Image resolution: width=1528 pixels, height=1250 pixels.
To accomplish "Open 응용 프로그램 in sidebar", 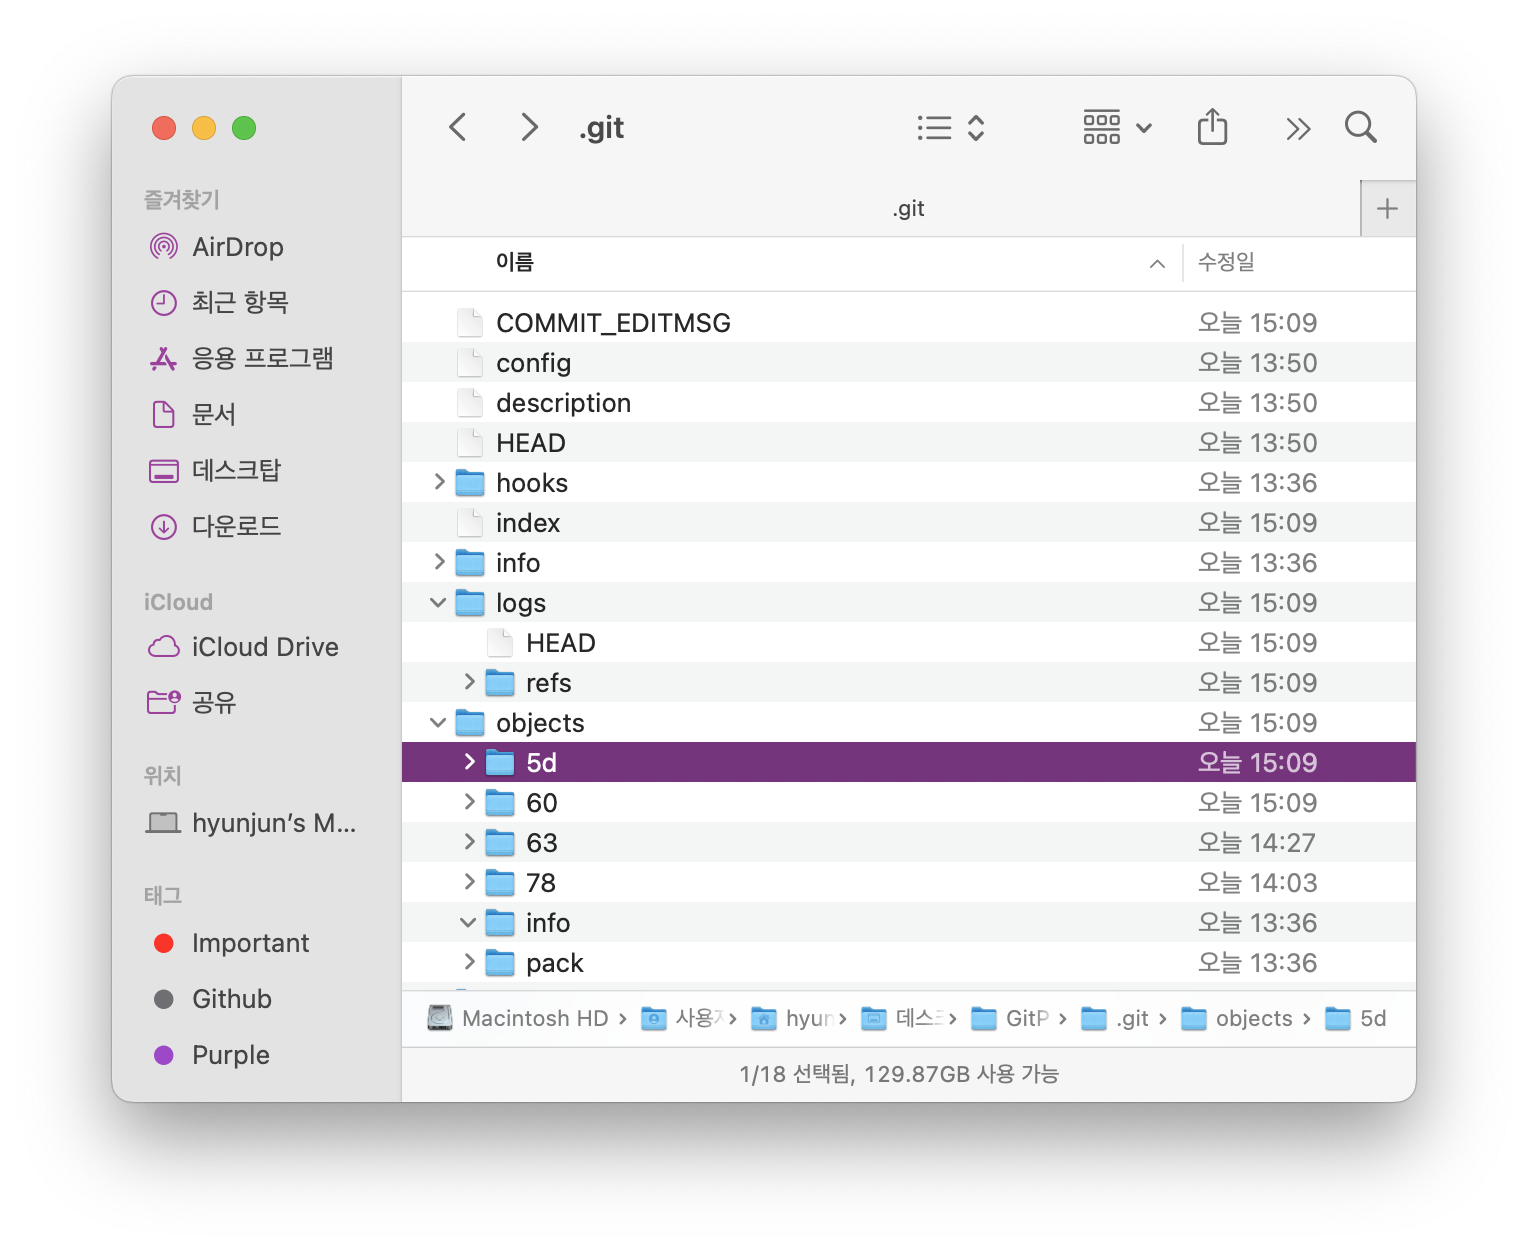I will tap(241, 358).
